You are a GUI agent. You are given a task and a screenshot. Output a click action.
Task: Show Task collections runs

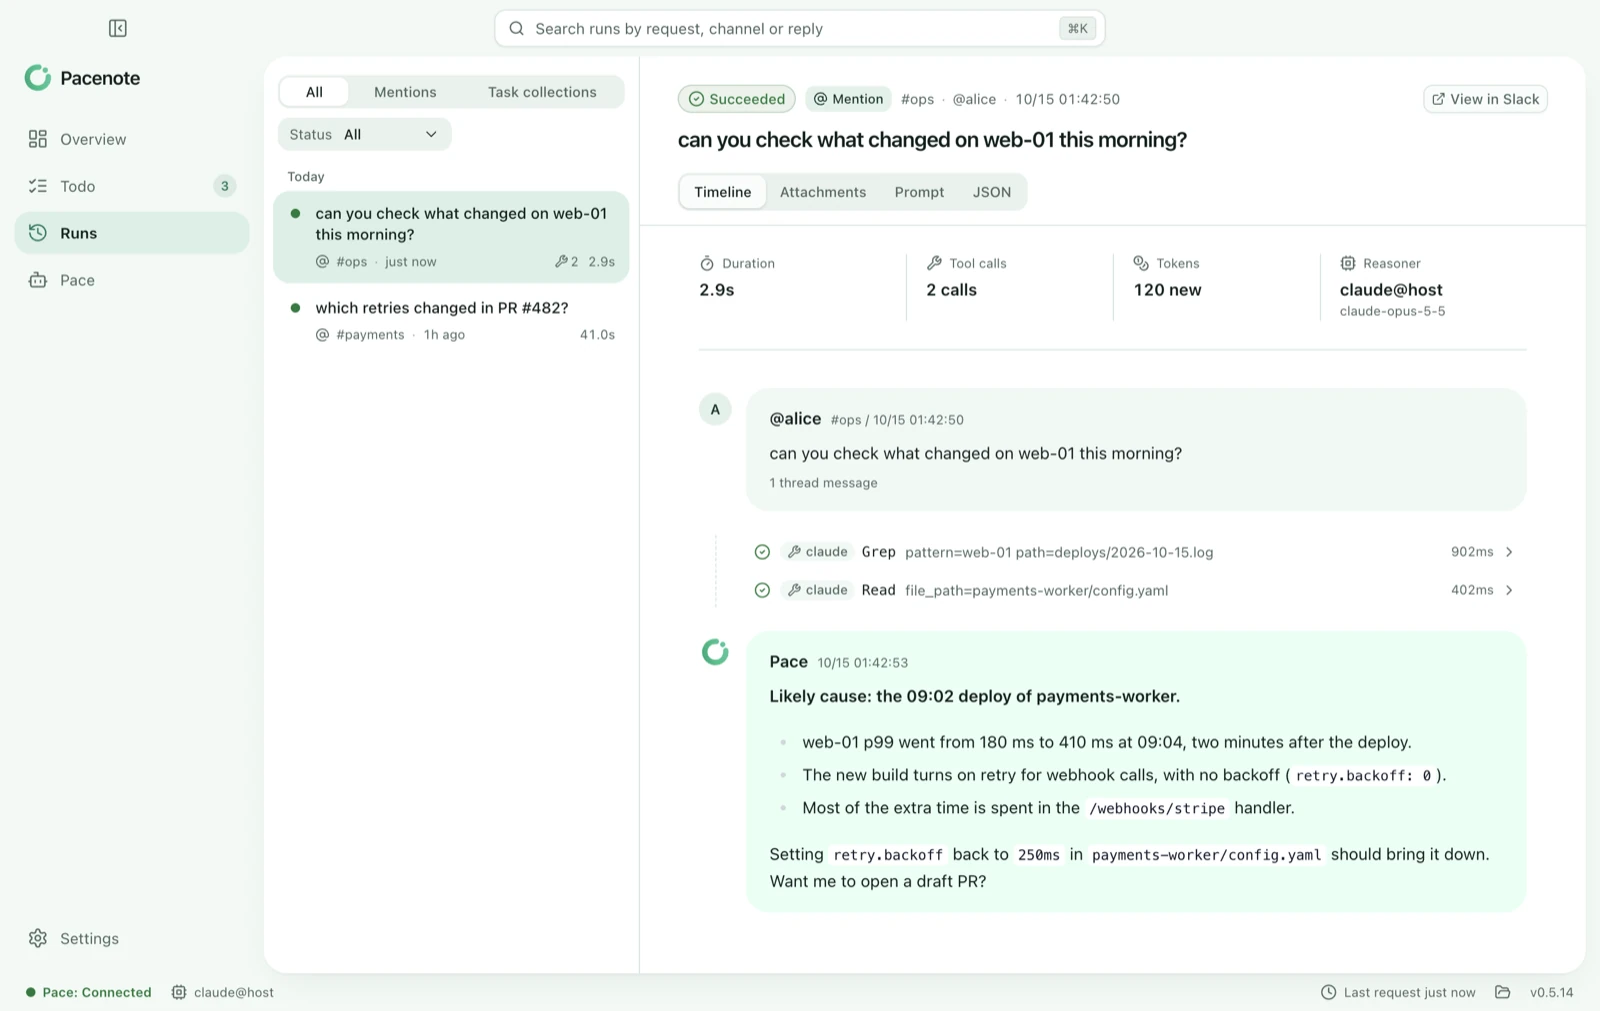click(542, 92)
